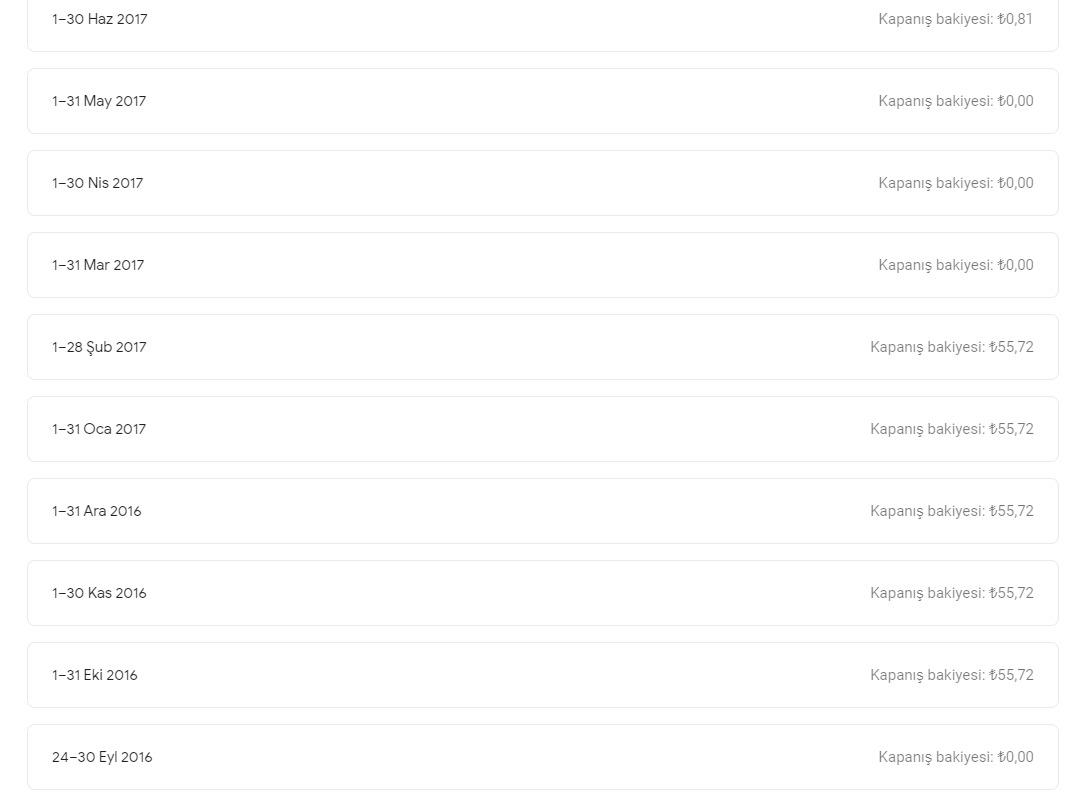Click Kapanış bakiyesi ₺0,00 of May 2017
Image resolution: width=1087 pixels, height=809 pixels.
[x=956, y=101]
